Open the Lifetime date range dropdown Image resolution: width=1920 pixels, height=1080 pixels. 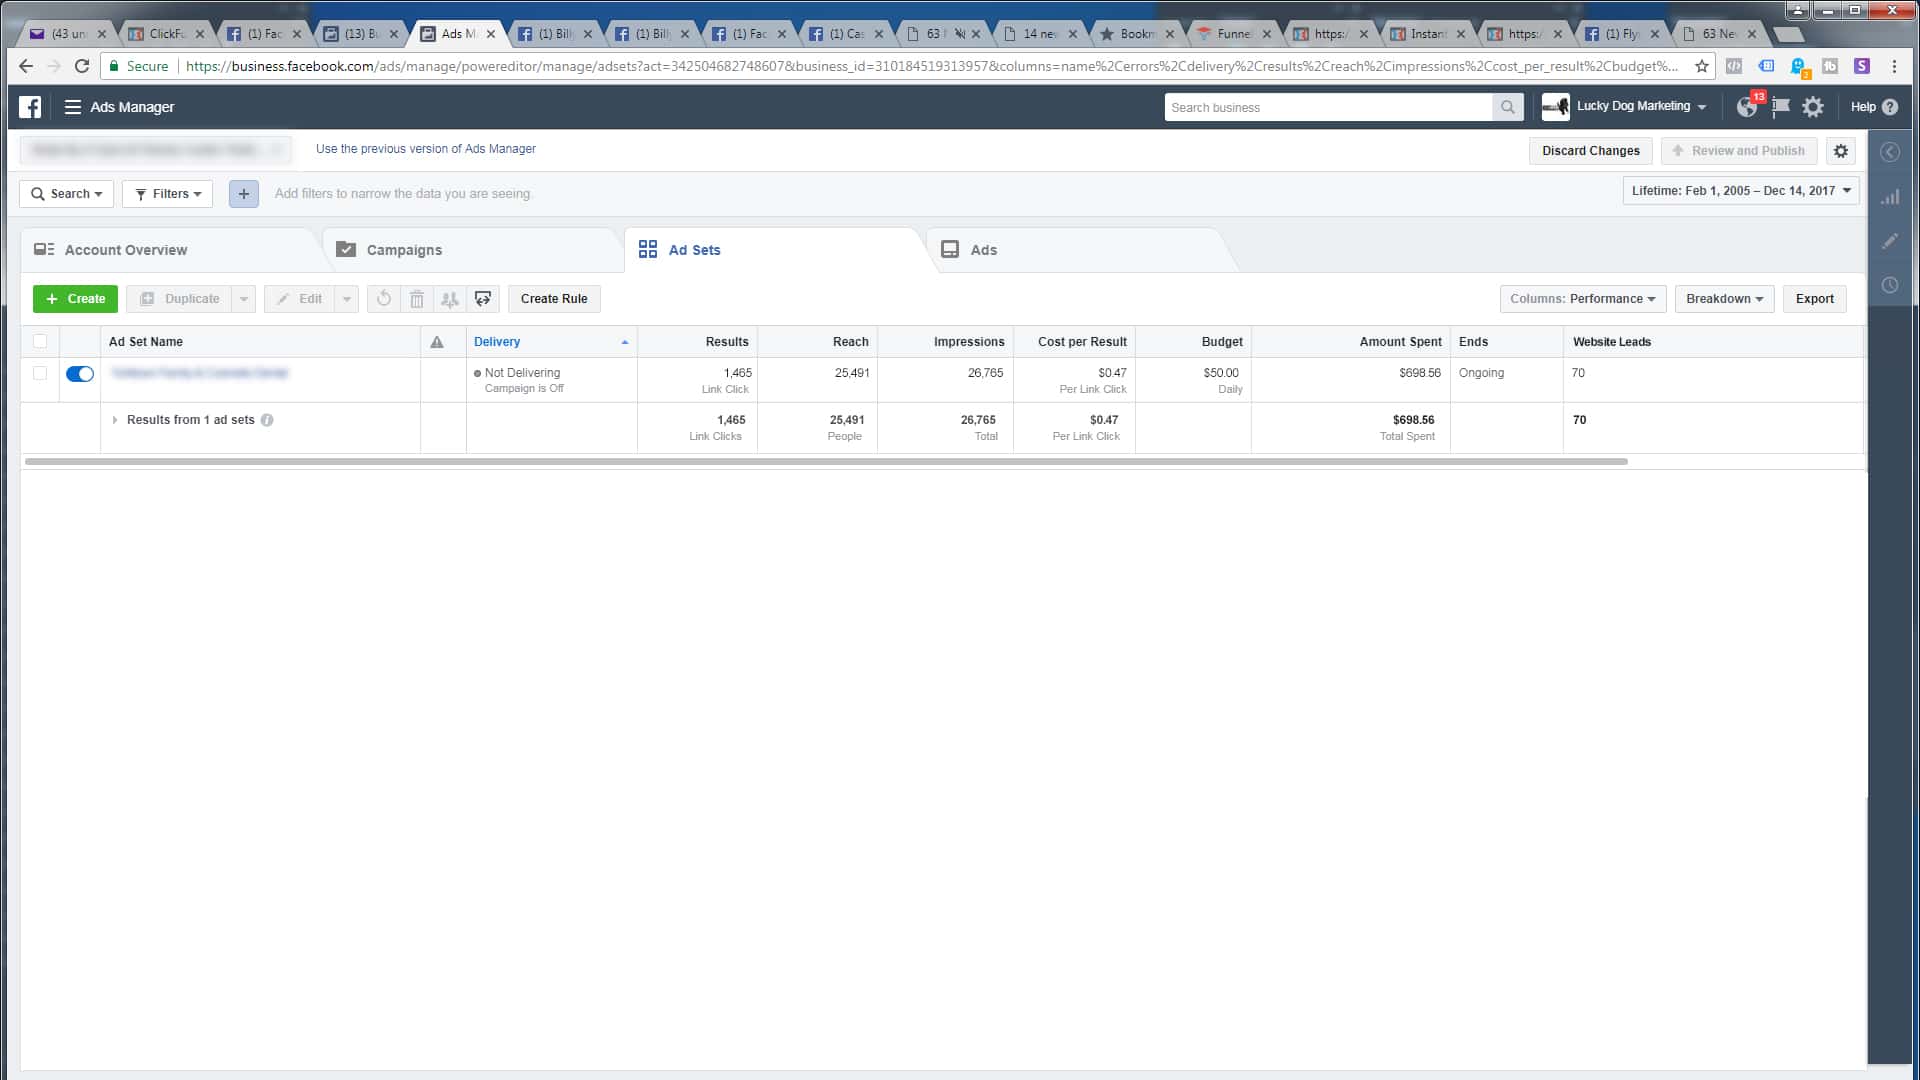(x=1740, y=191)
